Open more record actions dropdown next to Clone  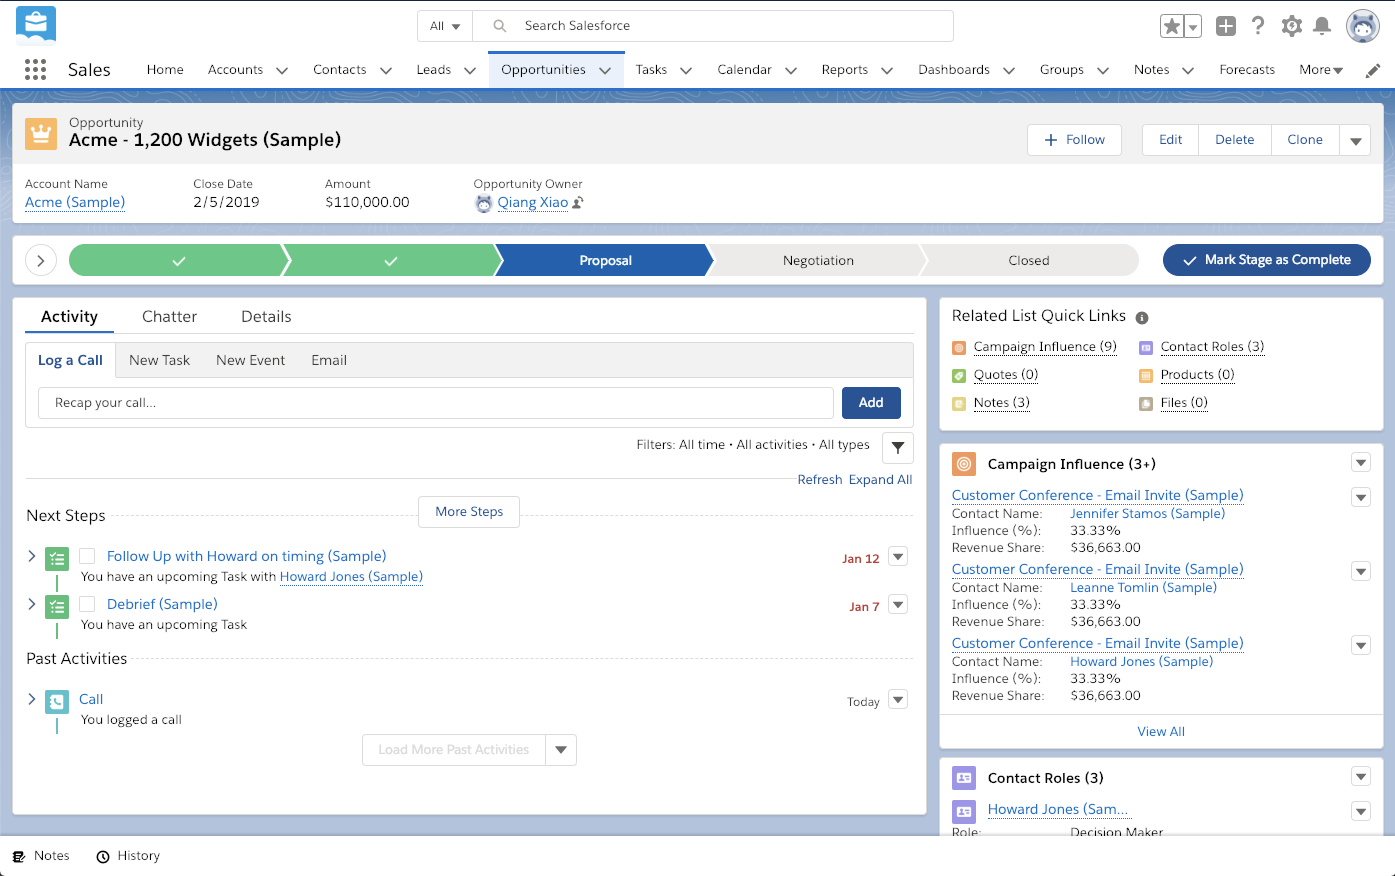(x=1355, y=140)
